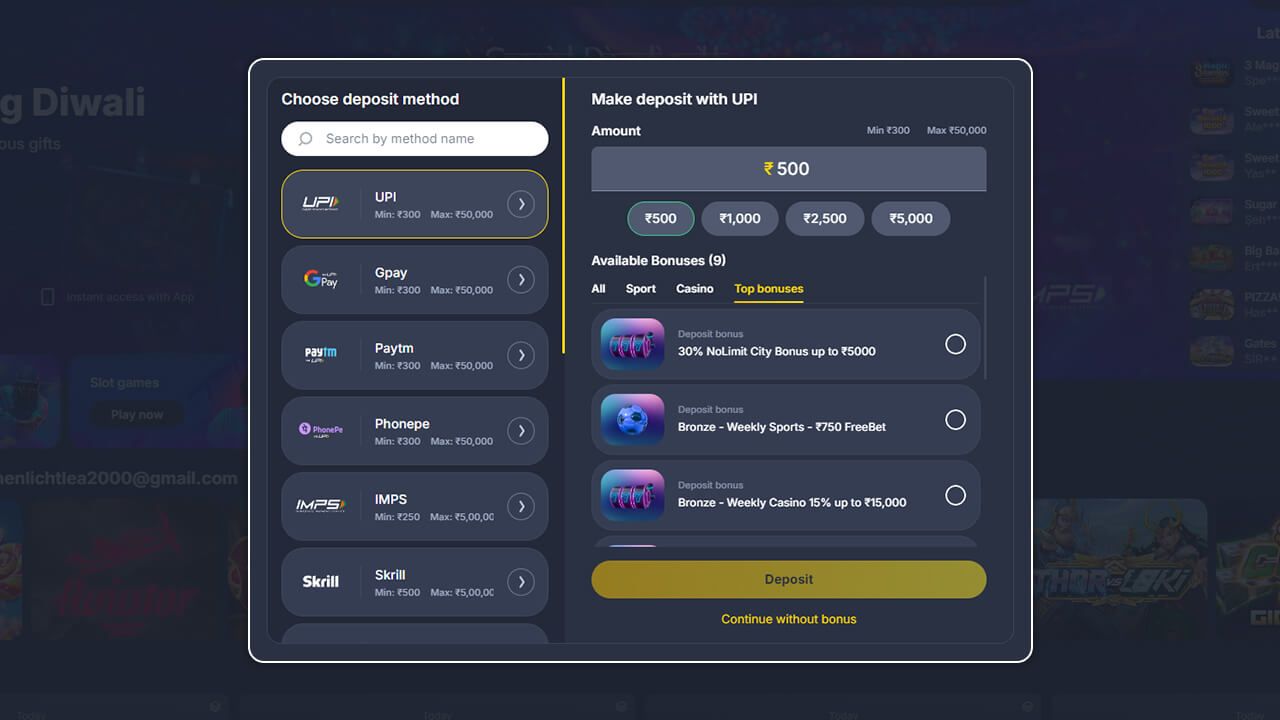This screenshot has height=720, width=1280.
Task: Click the Google Pay logo icon
Action: (x=321, y=280)
